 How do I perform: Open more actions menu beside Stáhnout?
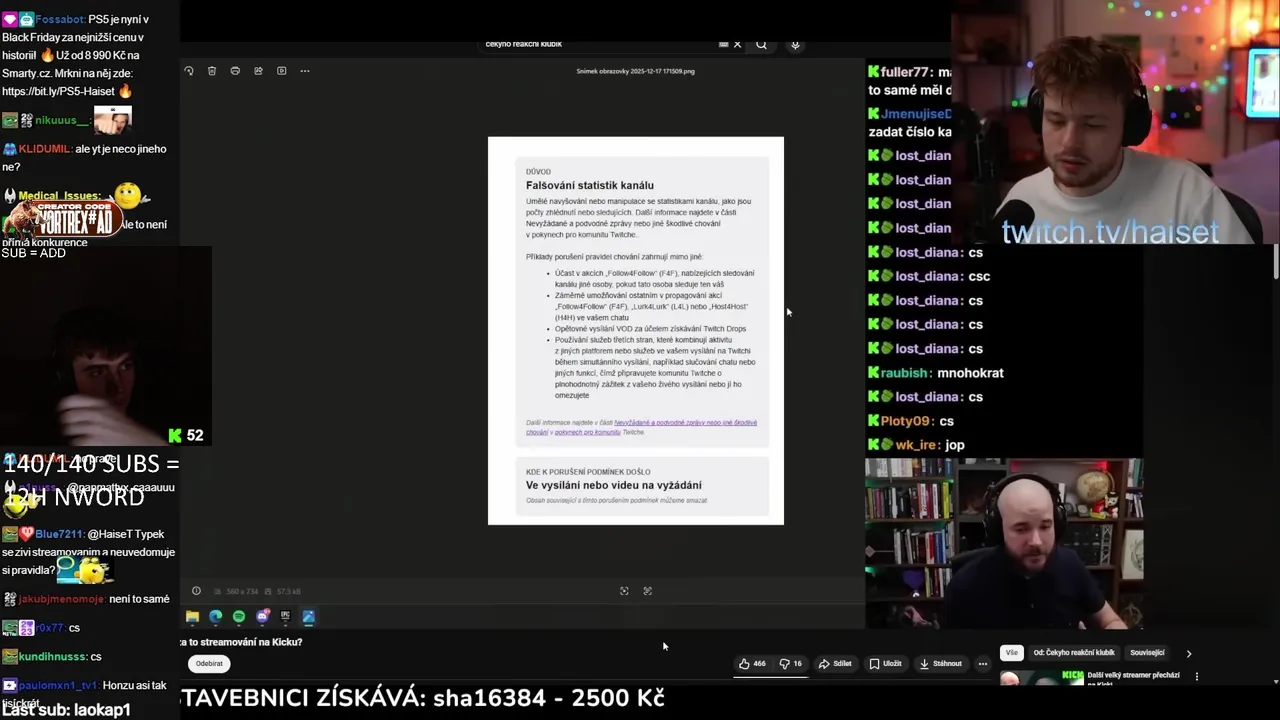coord(983,664)
